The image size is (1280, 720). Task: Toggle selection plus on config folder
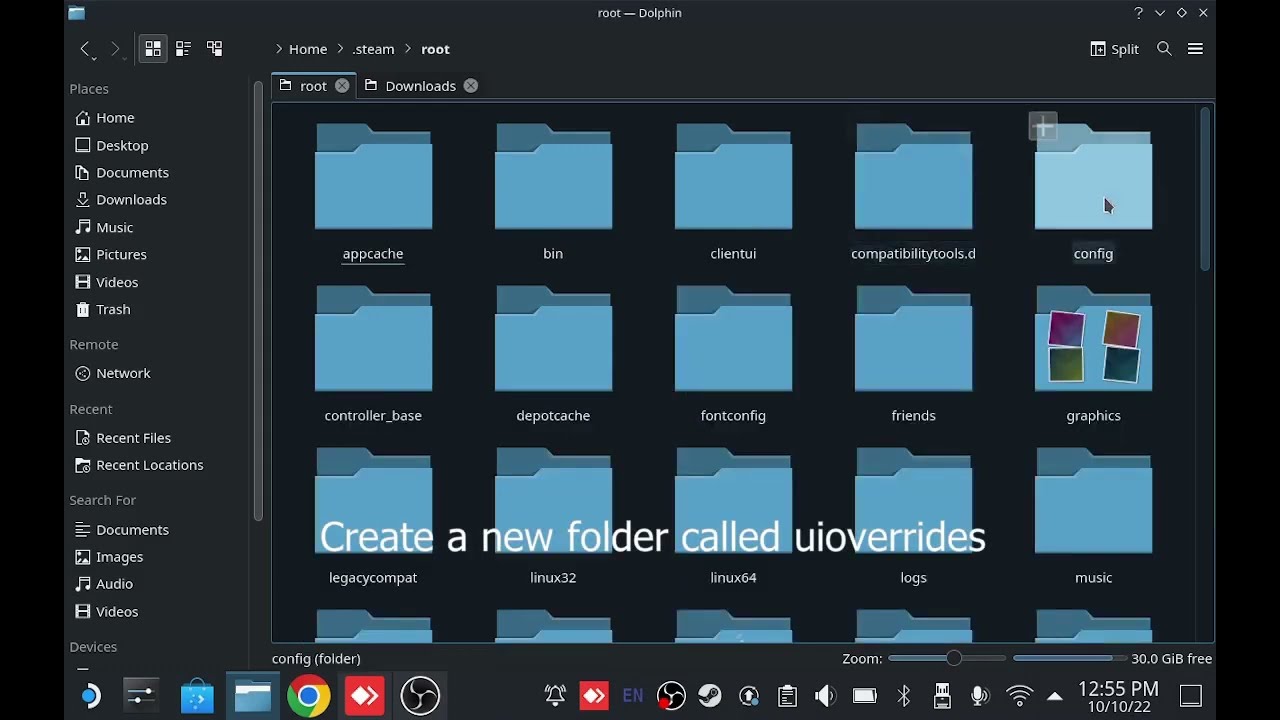[x=1043, y=127]
